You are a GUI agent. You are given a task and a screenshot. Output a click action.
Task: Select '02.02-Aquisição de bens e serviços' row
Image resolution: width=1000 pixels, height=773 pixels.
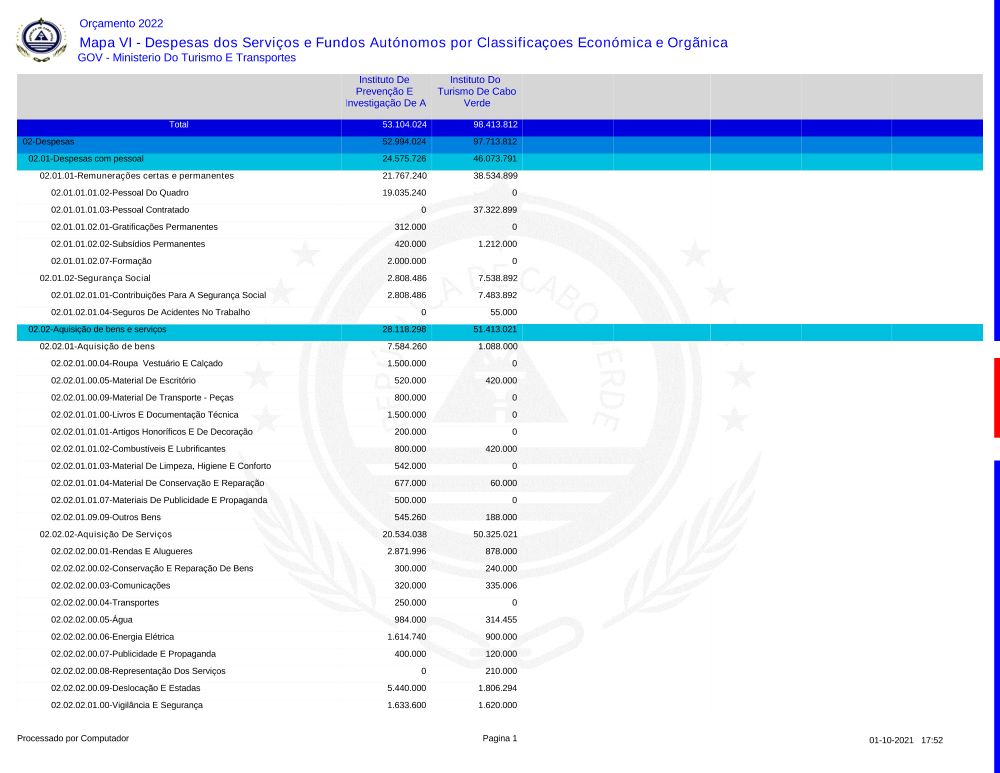(x=97, y=329)
